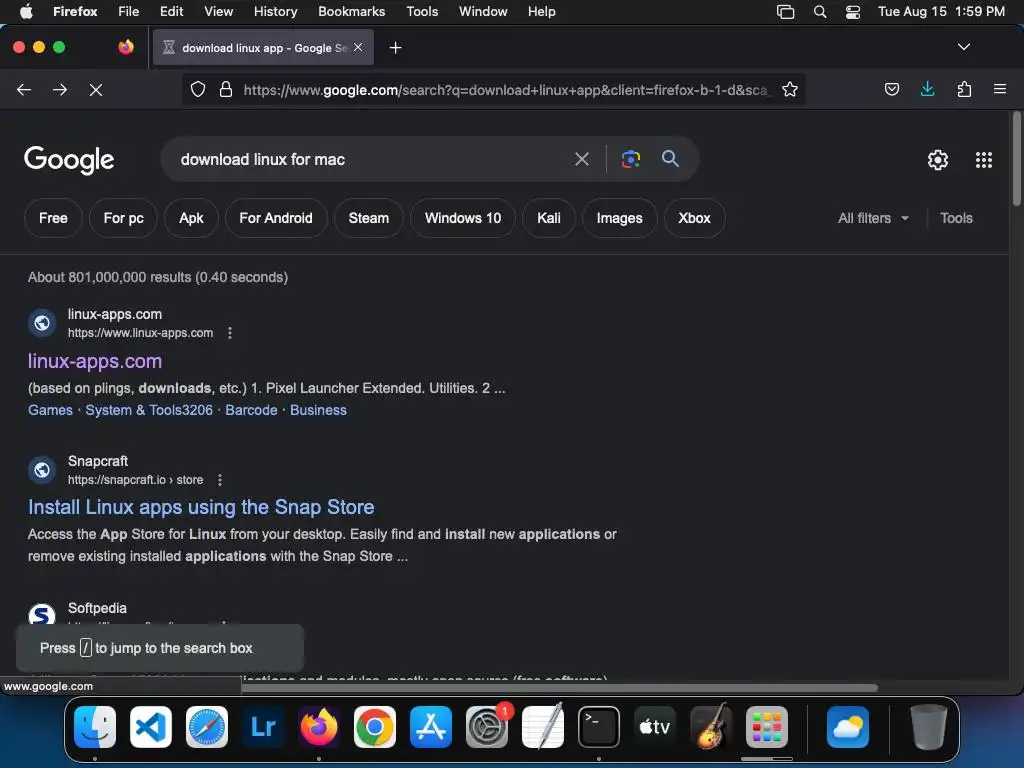Screen dimensions: 1024x768
Task: Select the For pc filter chip
Action: (x=123, y=218)
